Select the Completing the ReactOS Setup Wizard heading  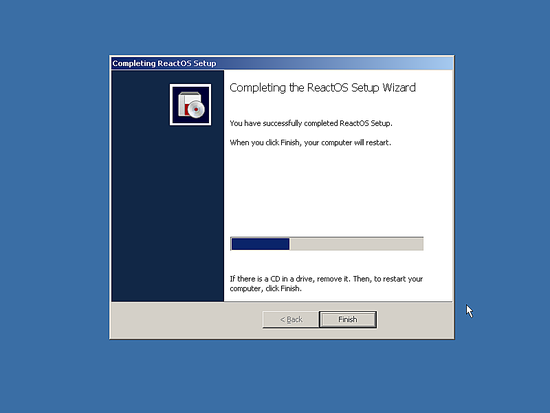(322, 88)
